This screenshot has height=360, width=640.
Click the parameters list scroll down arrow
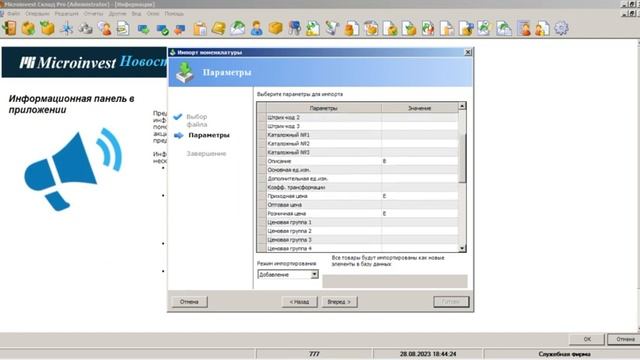462,248
